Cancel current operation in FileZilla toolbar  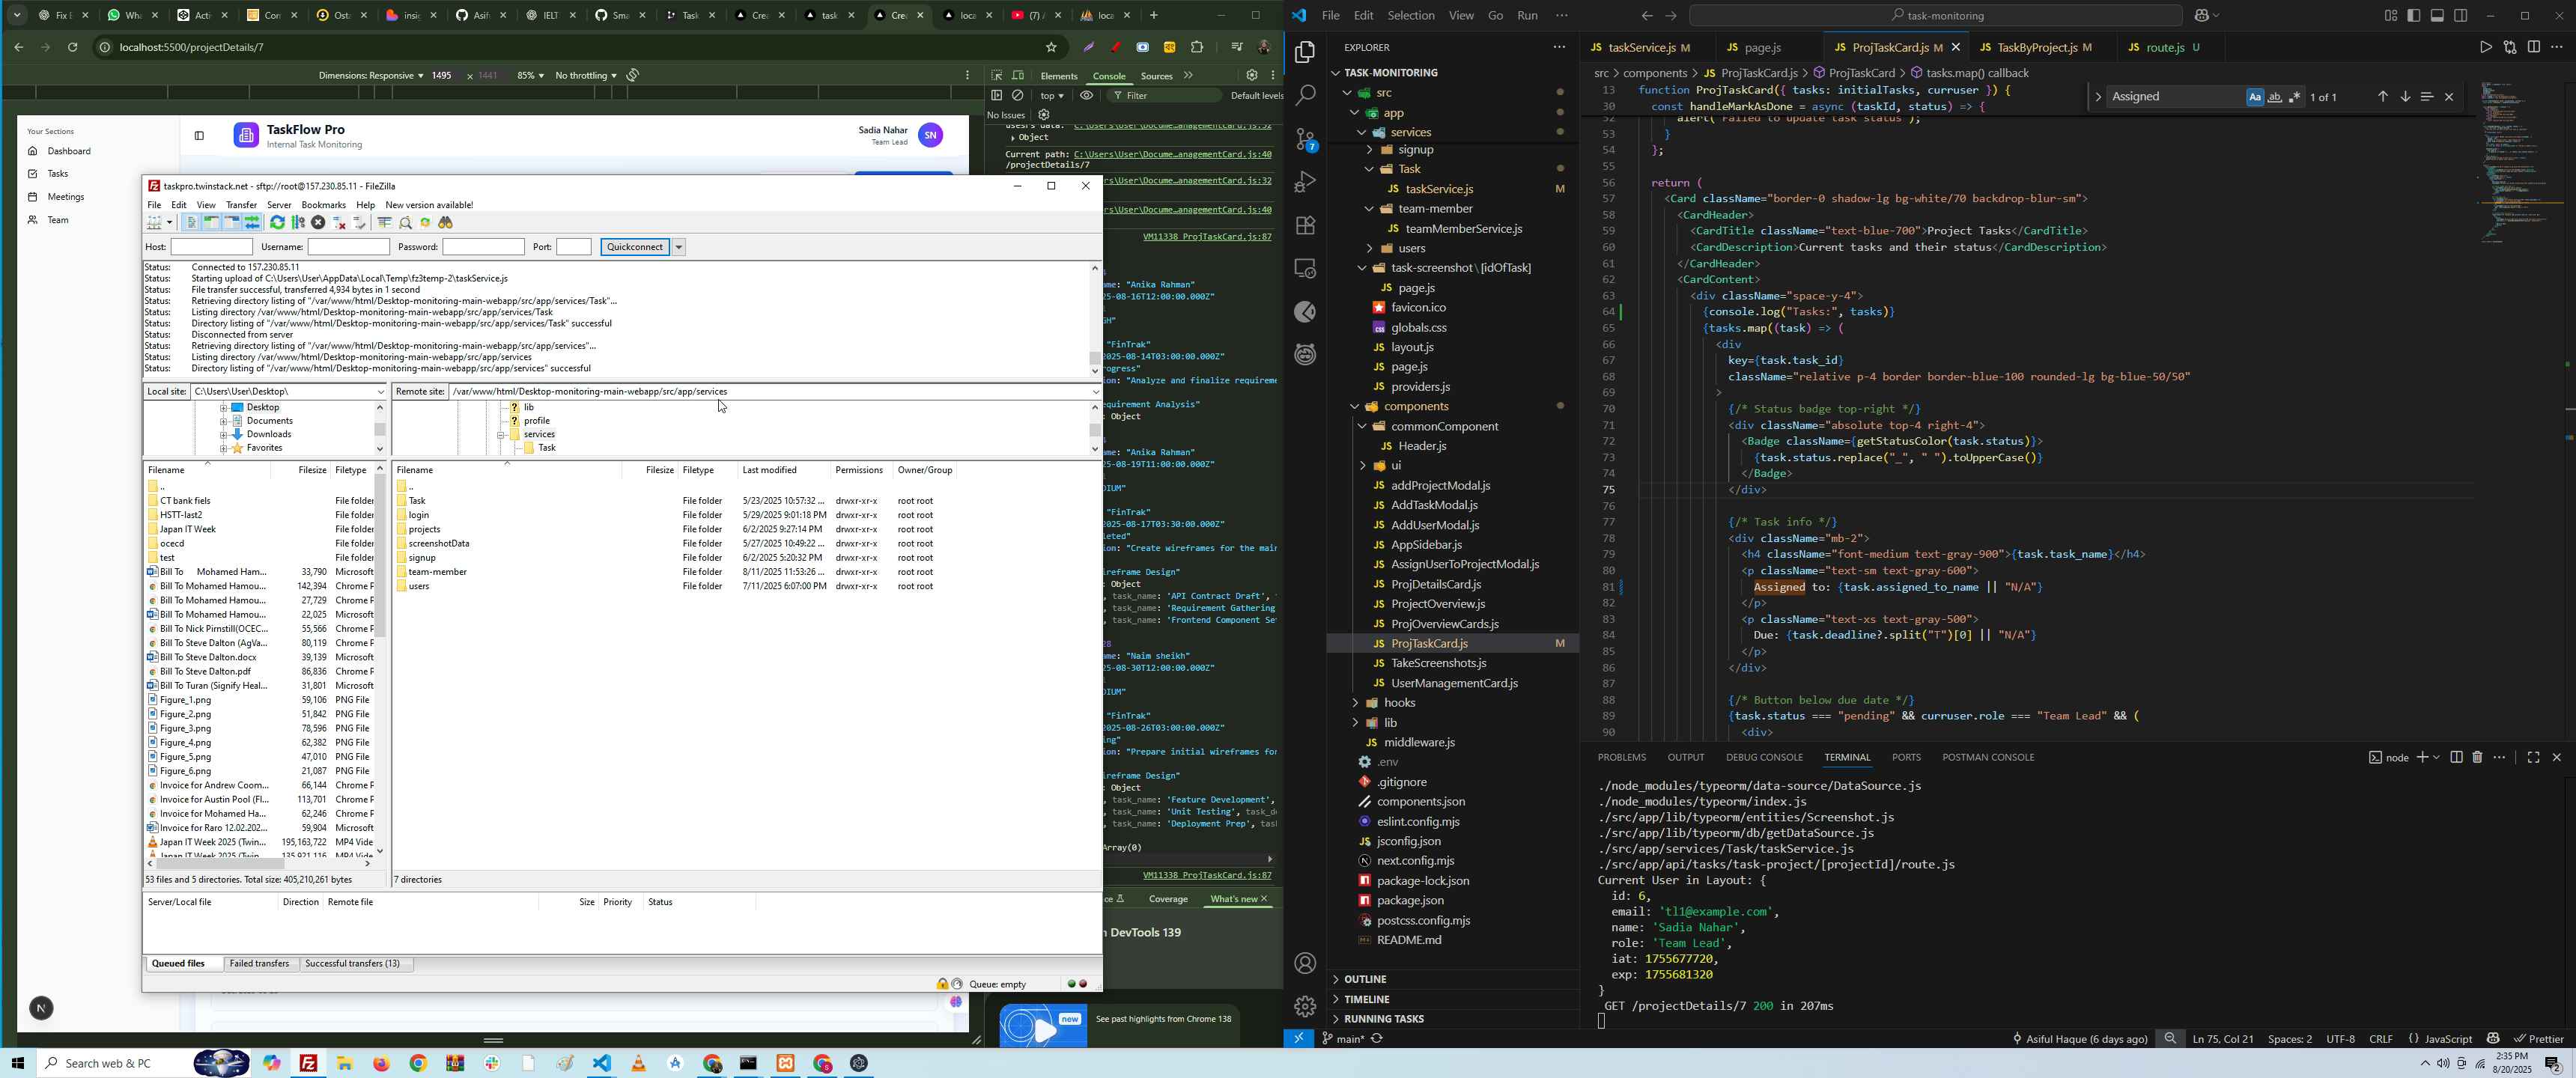(318, 223)
